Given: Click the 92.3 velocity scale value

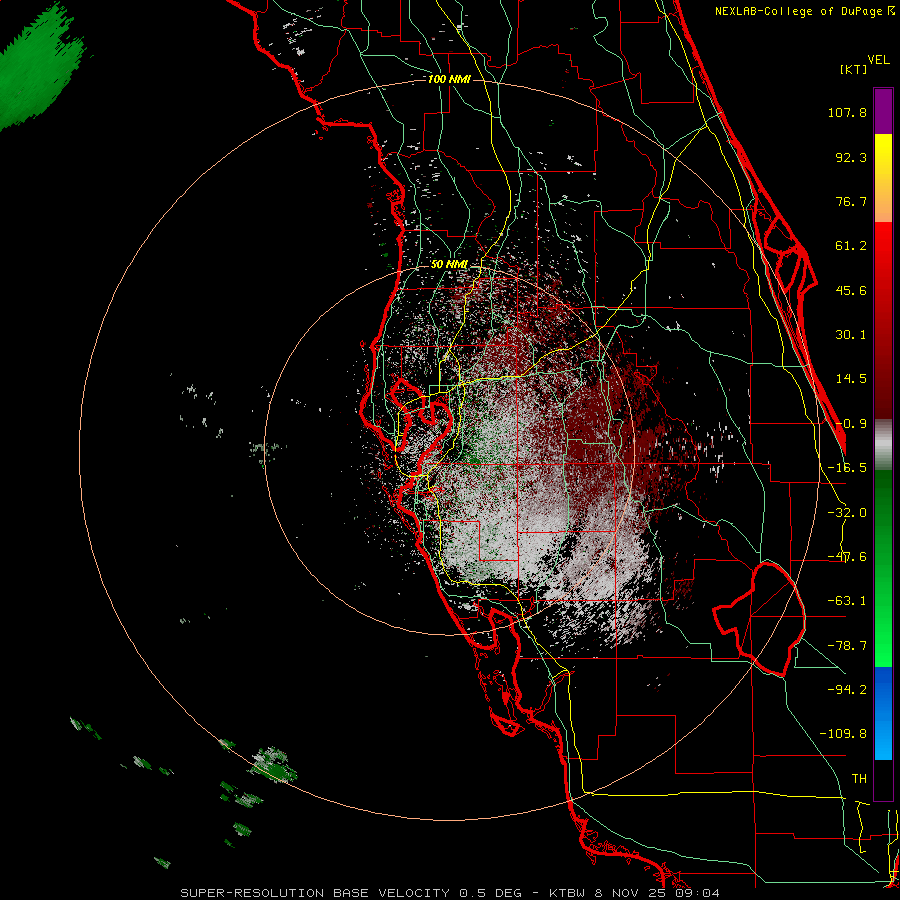Looking at the screenshot, I should pyautogui.click(x=851, y=157).
